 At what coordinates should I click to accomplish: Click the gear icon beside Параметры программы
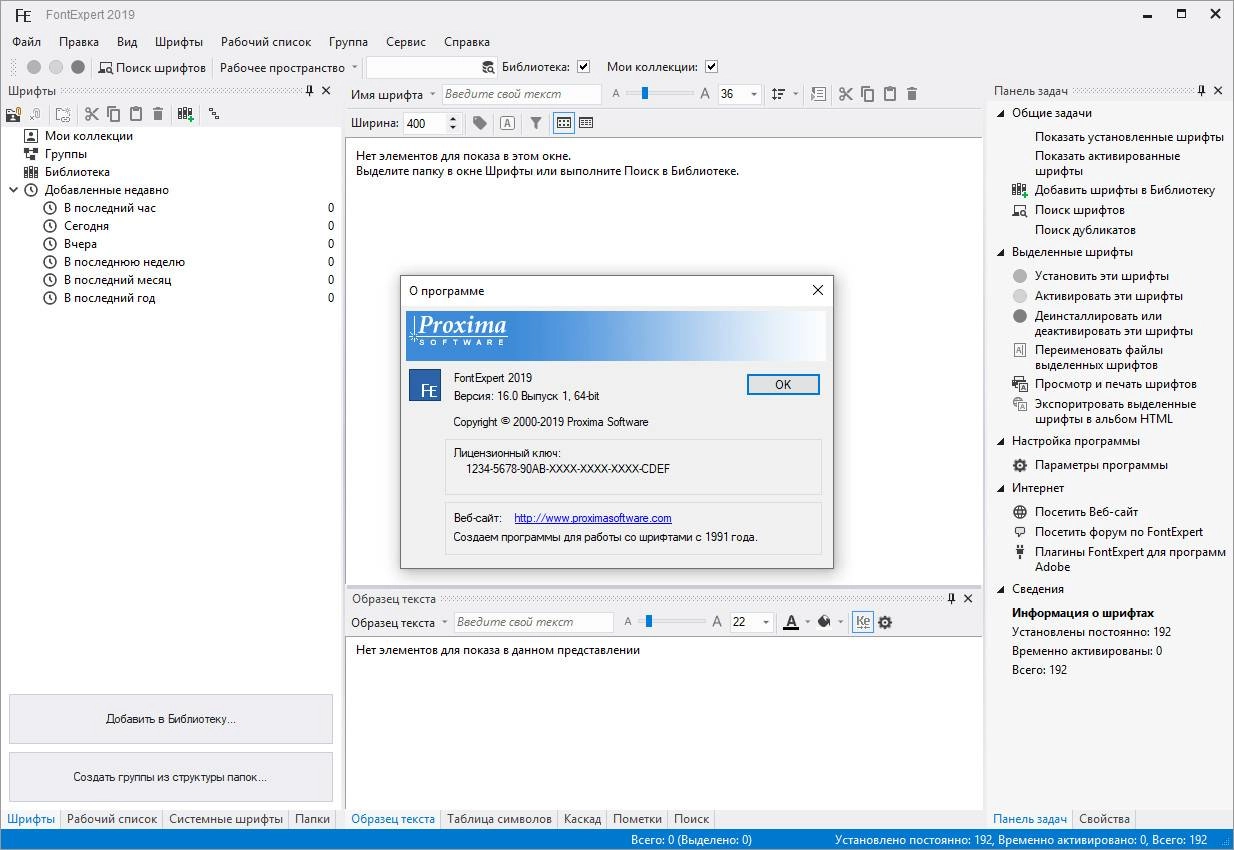(x=1020, y=465)
